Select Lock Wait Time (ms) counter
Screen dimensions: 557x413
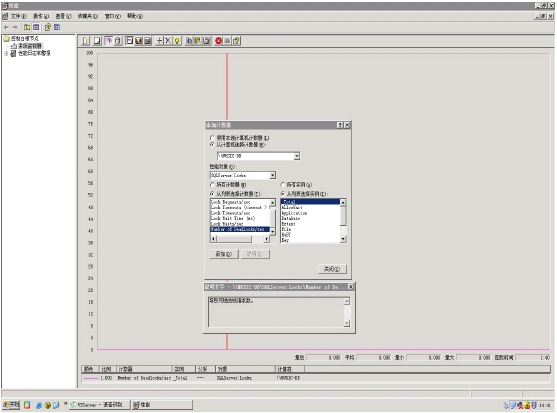[239, 218]
